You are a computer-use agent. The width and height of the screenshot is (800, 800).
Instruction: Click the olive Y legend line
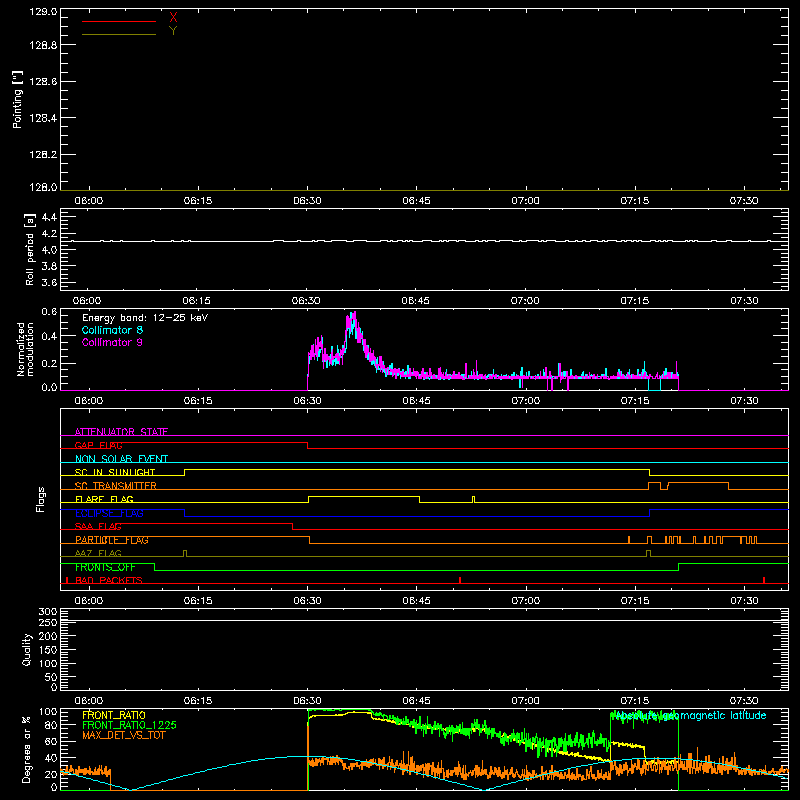coord(119,34)
